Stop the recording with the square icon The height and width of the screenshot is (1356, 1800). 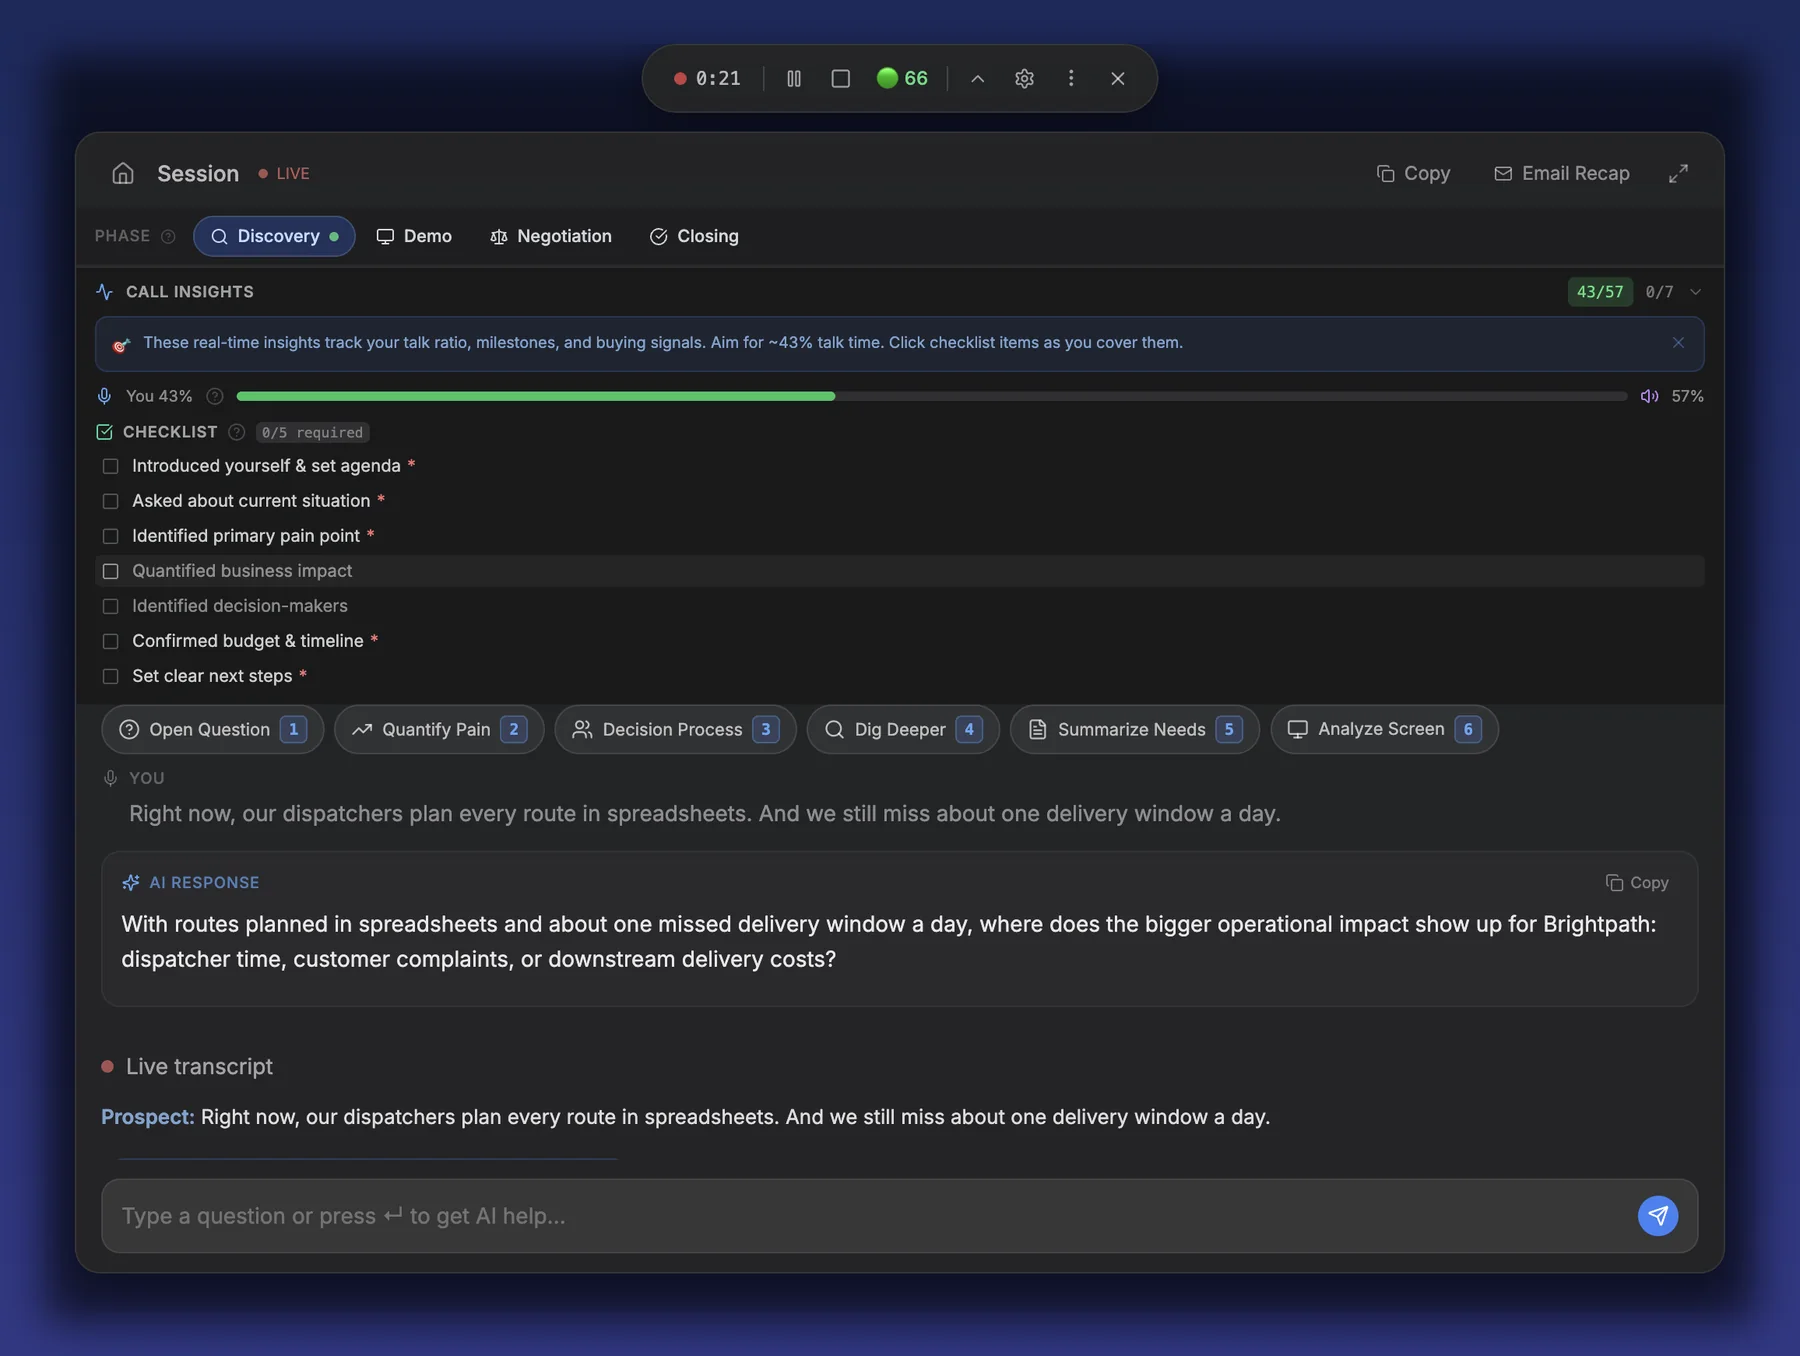pos(841,78)
